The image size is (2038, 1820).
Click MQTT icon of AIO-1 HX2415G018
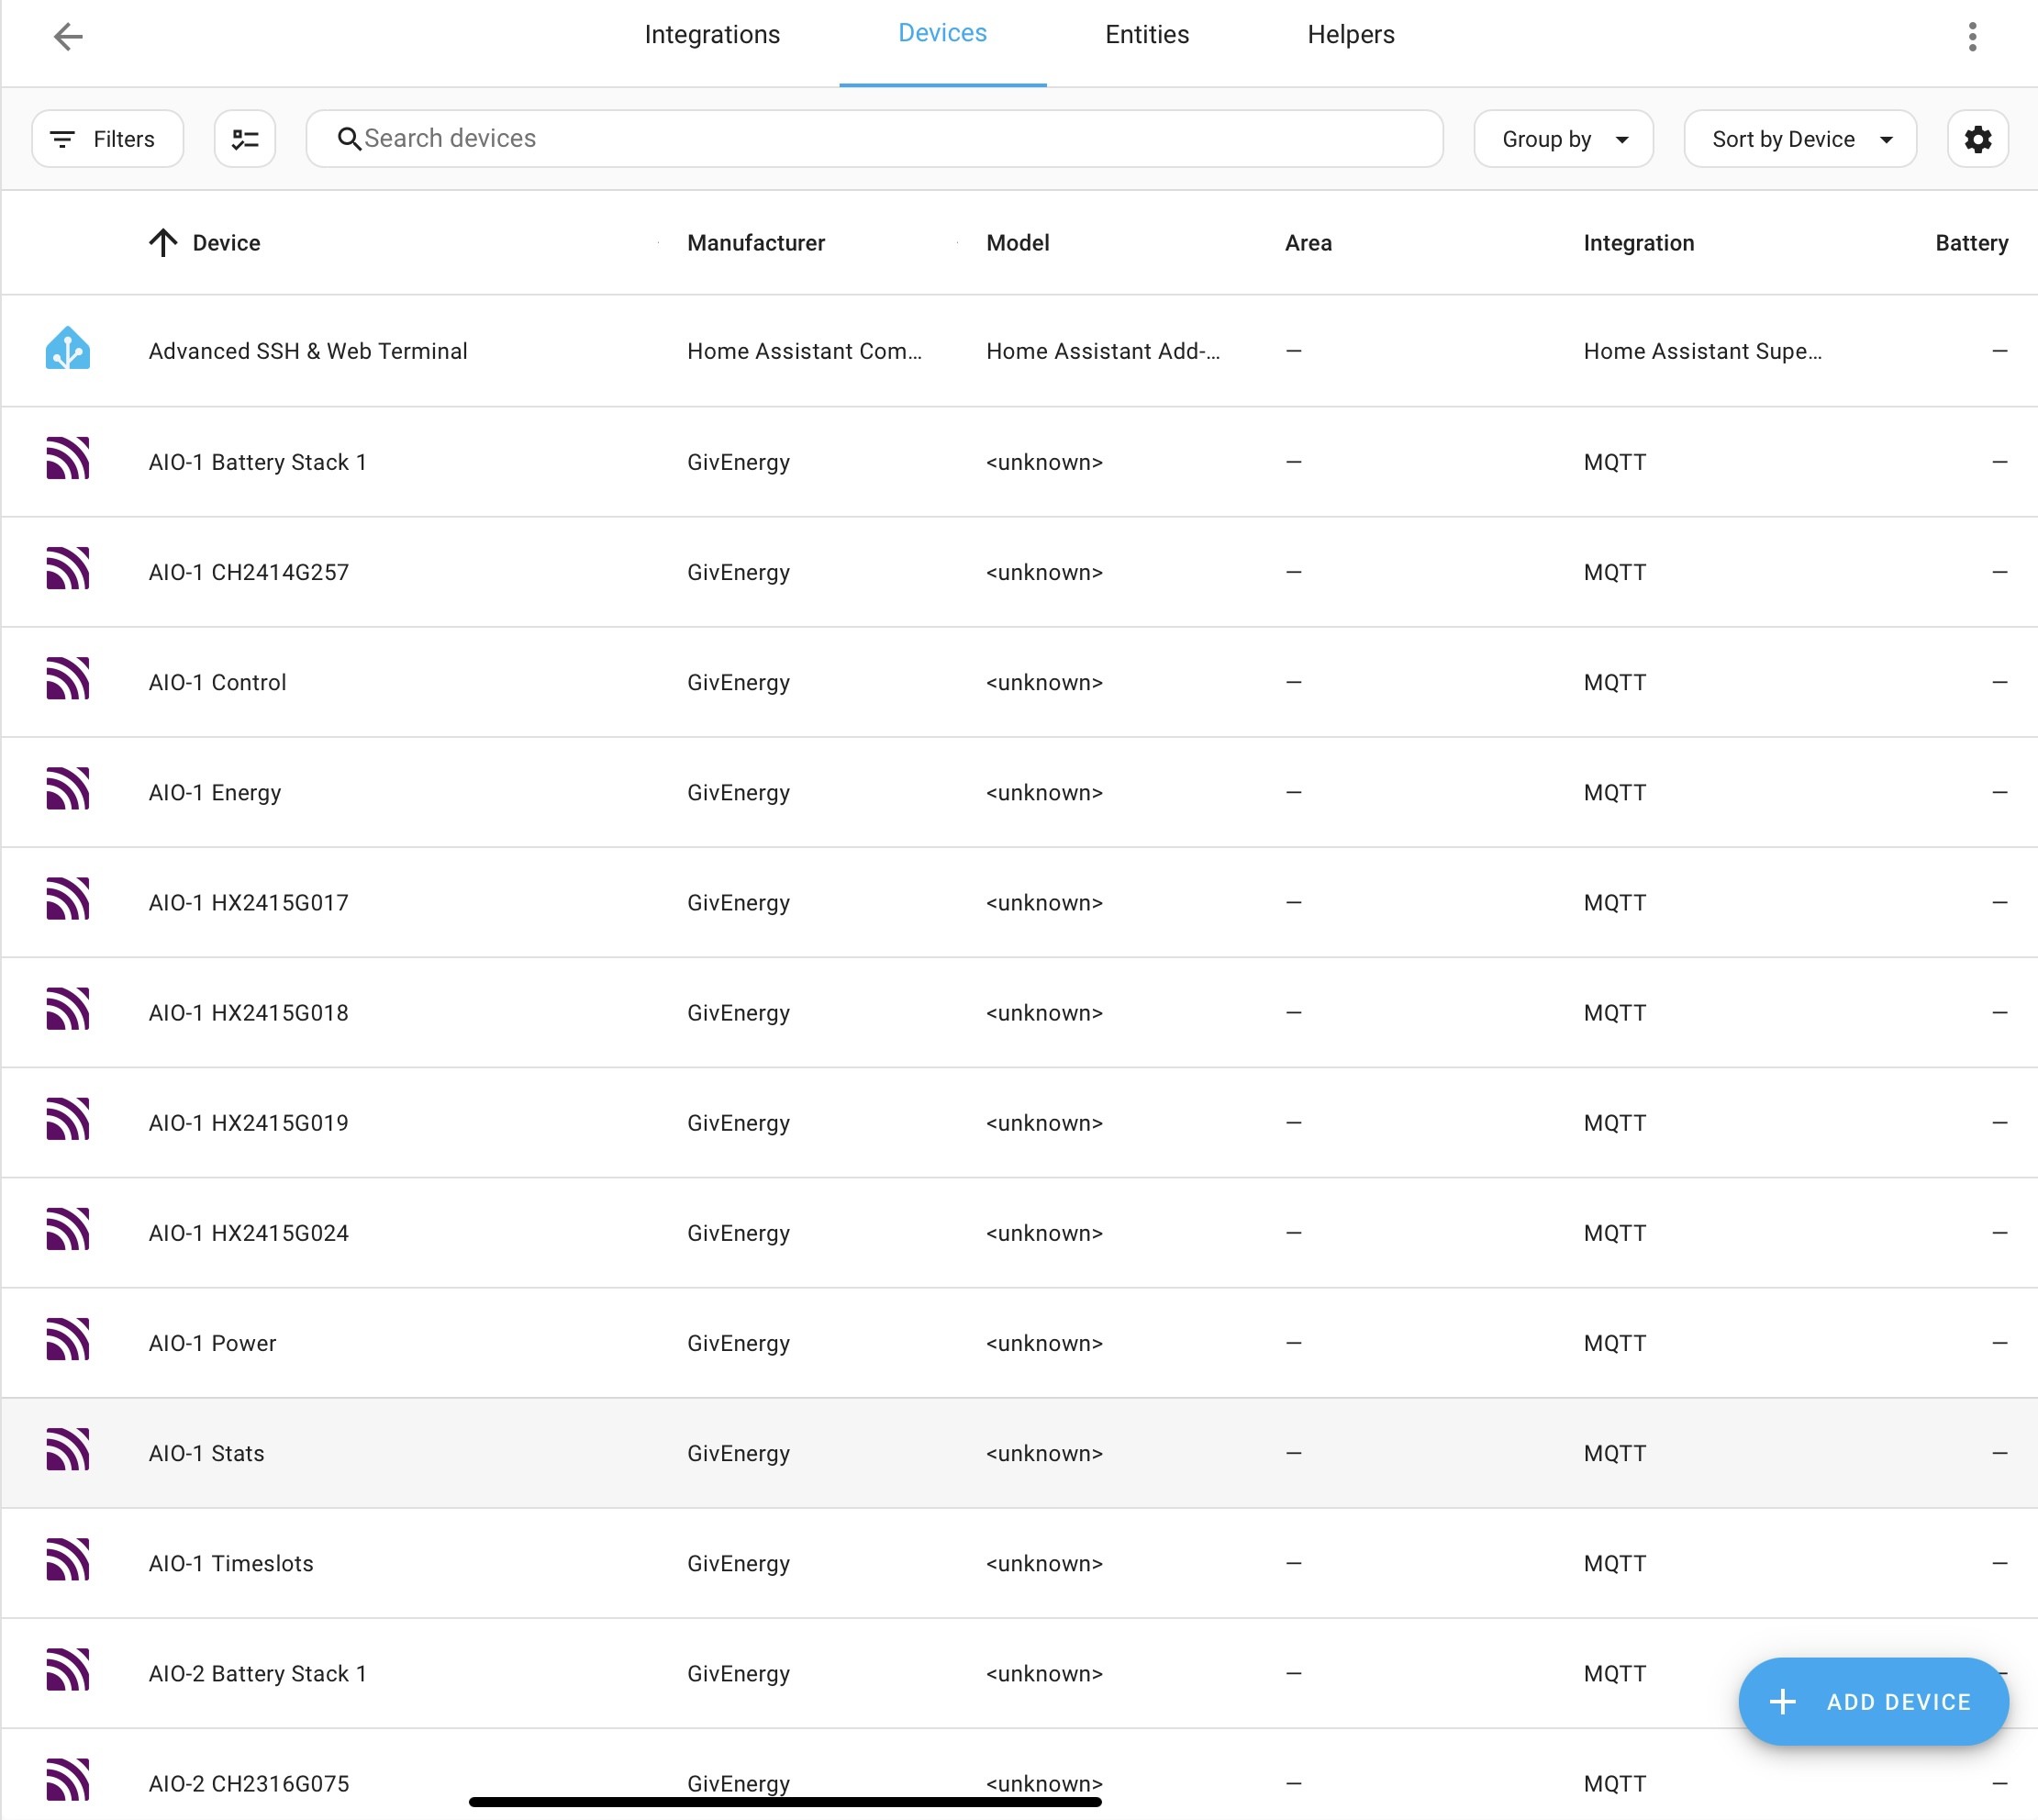pyautogui.click(x=68, y=1009)
